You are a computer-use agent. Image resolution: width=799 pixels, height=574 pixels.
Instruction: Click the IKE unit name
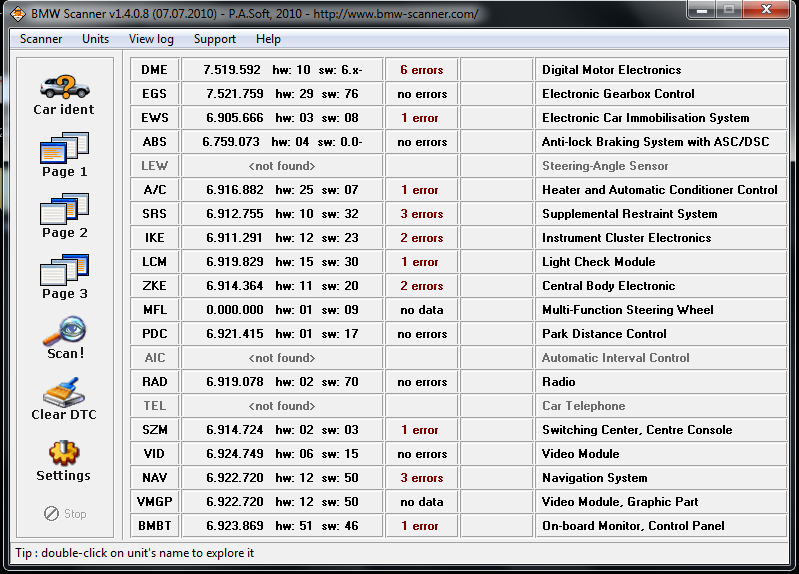(154, 238)
